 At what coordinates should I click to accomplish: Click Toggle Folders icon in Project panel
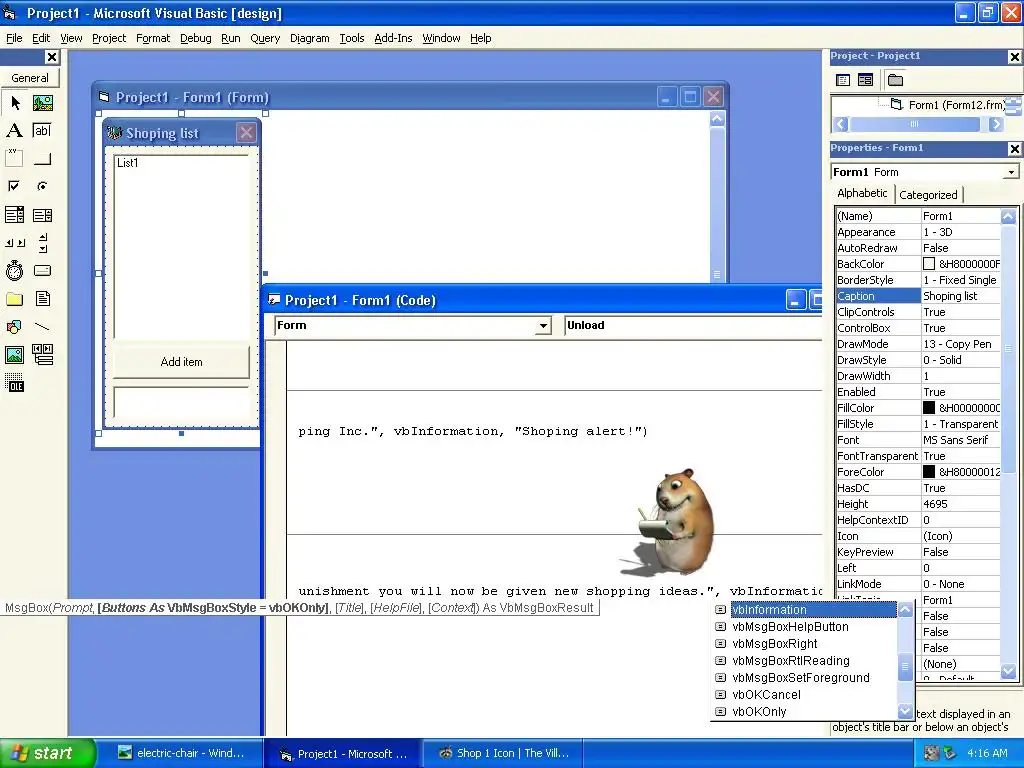[x=895, y=80]
